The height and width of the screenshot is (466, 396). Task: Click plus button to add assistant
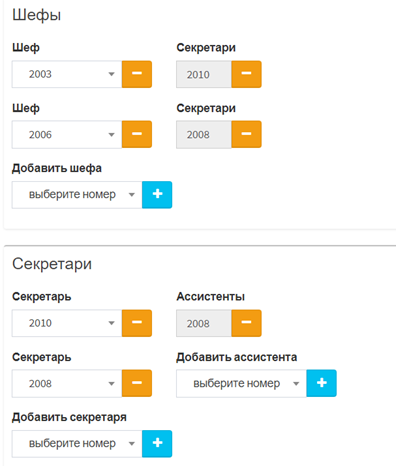[x=321, y=383]
